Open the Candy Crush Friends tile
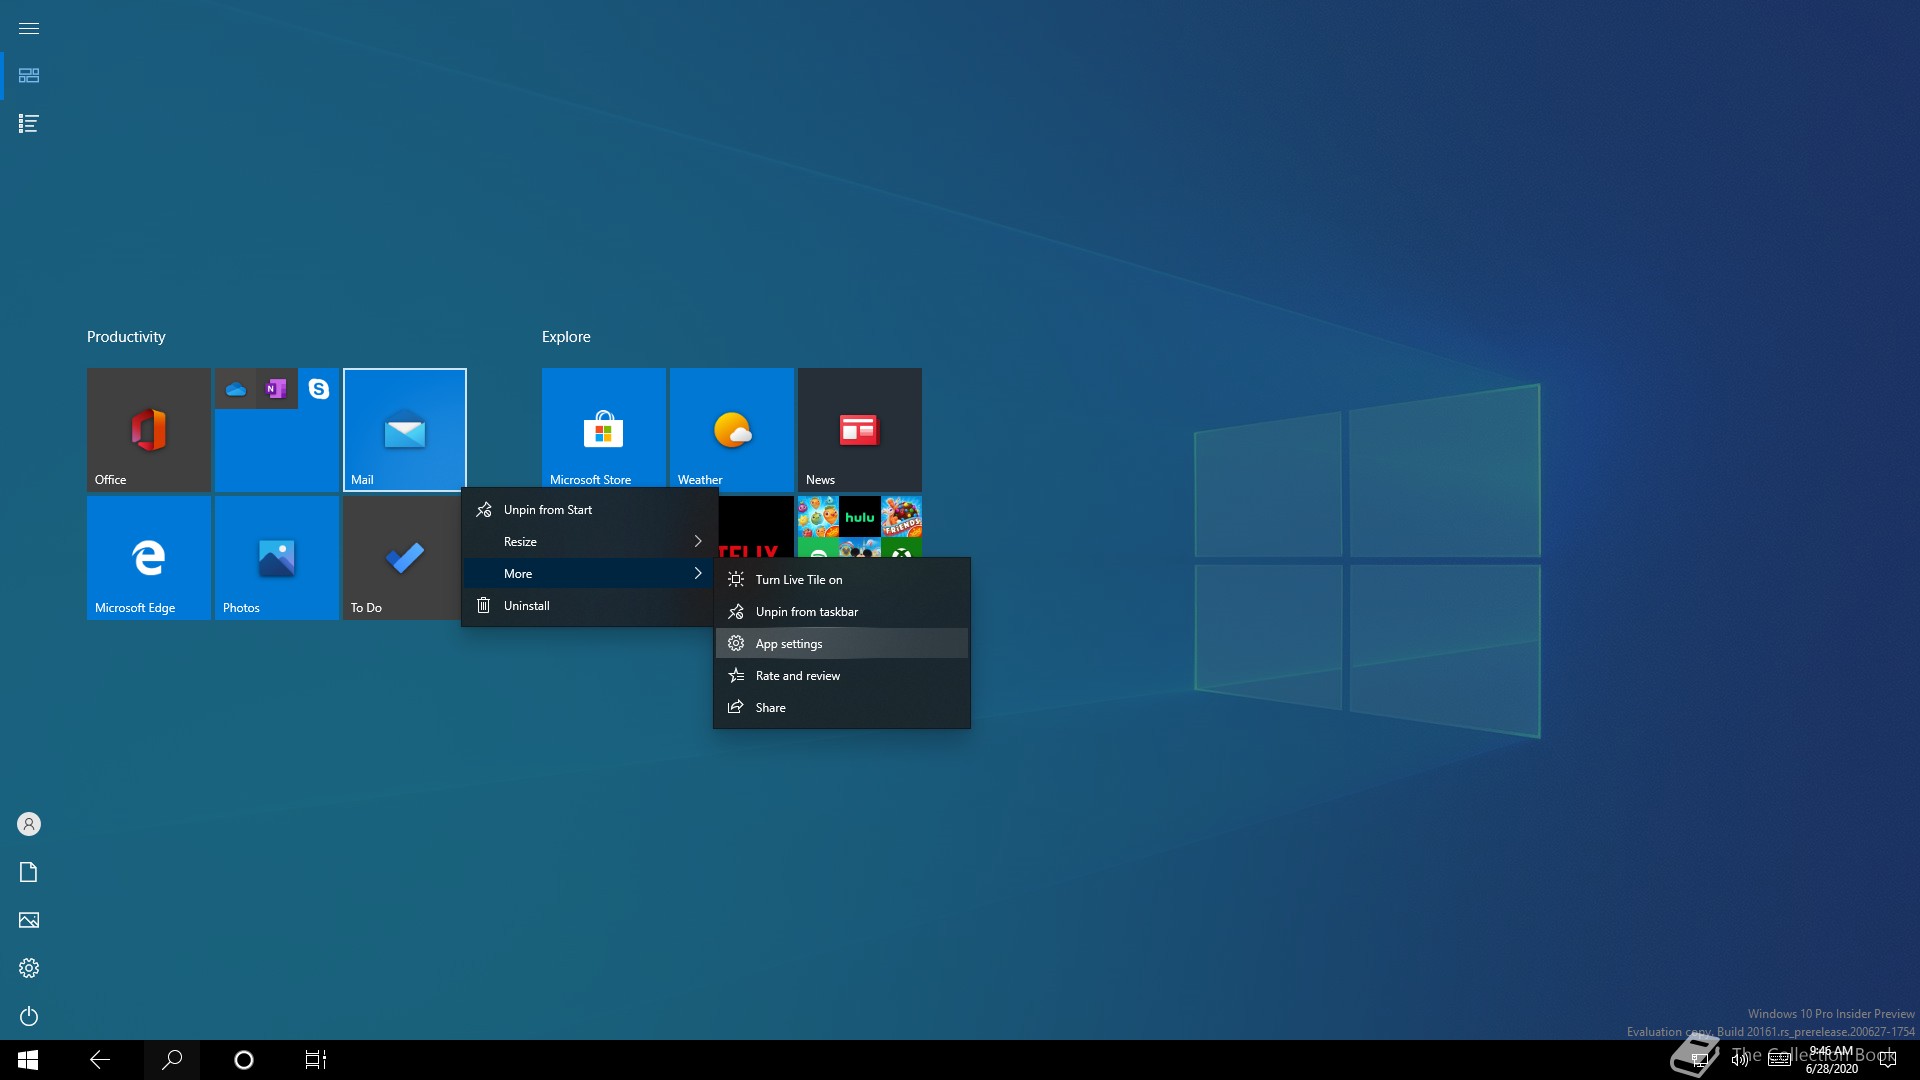The width and height of the screenshot is (1920, 1080). pos(902,517)
